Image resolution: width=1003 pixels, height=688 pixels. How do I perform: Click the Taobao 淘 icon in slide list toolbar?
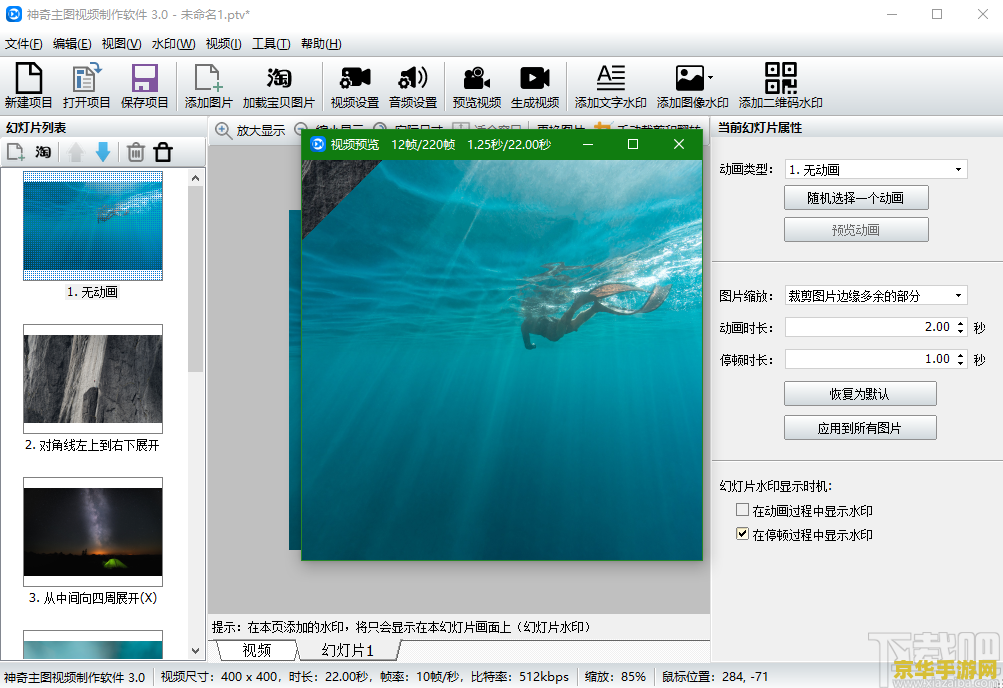coord(43,152)
